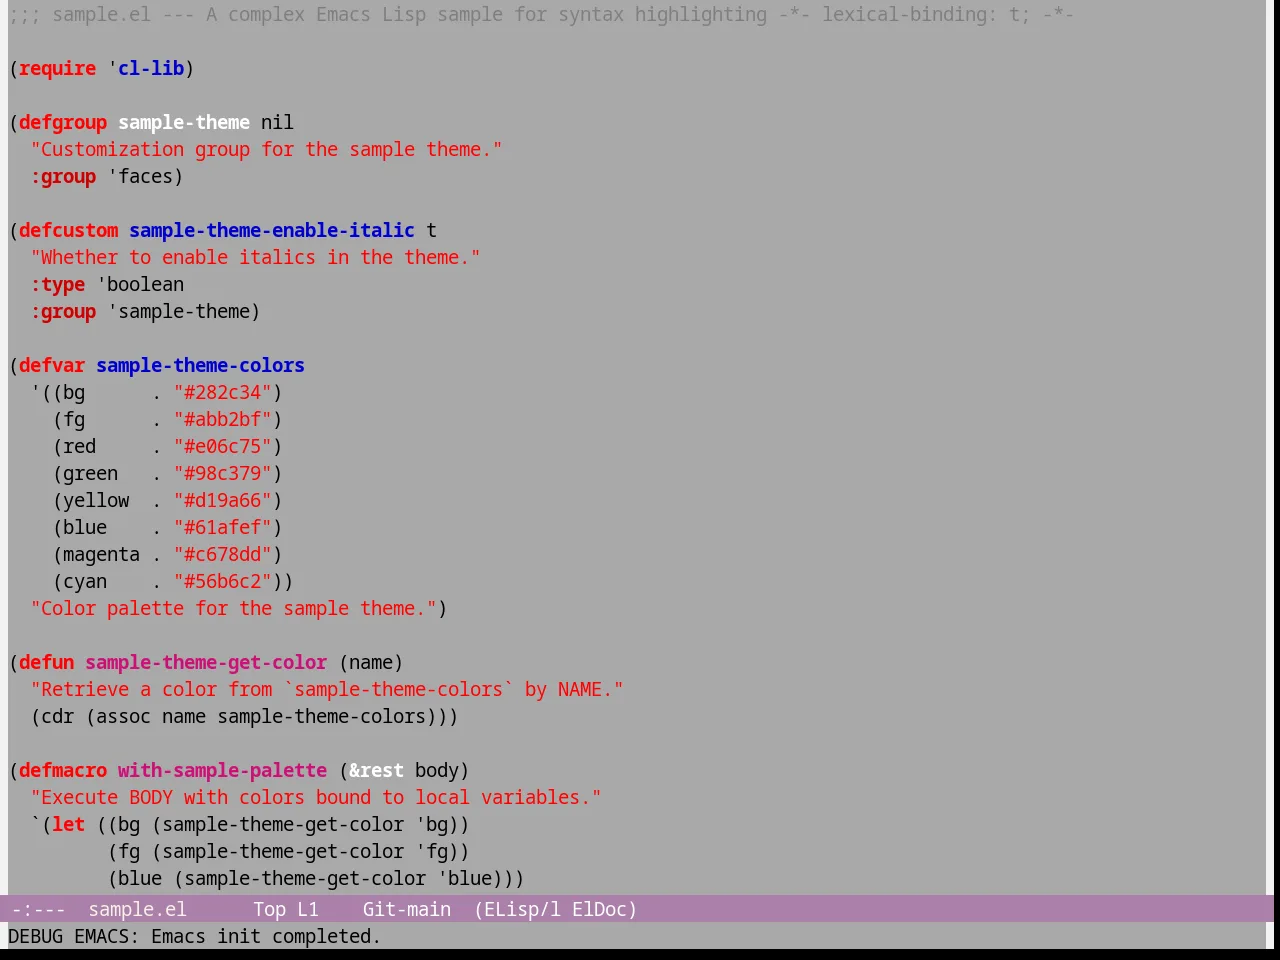Click 'sample-theme-colors' after defvar
The height and width of the screenshot is (960, 1280).
click(200, 365)
